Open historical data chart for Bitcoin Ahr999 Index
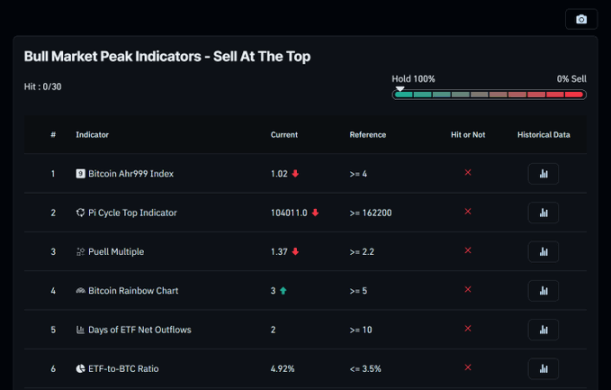 point(543,174)
